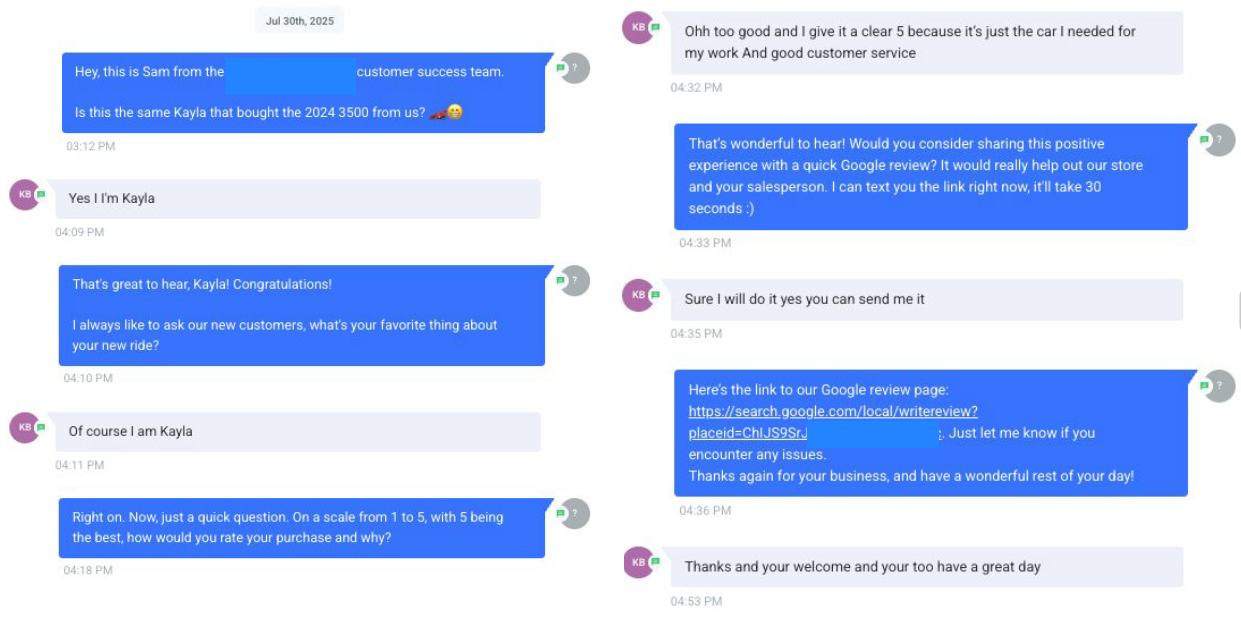Click the agent avatar beside the "Hey, this is Sam" message
The image size is (1241, 618).
click(x=575, y=68)
